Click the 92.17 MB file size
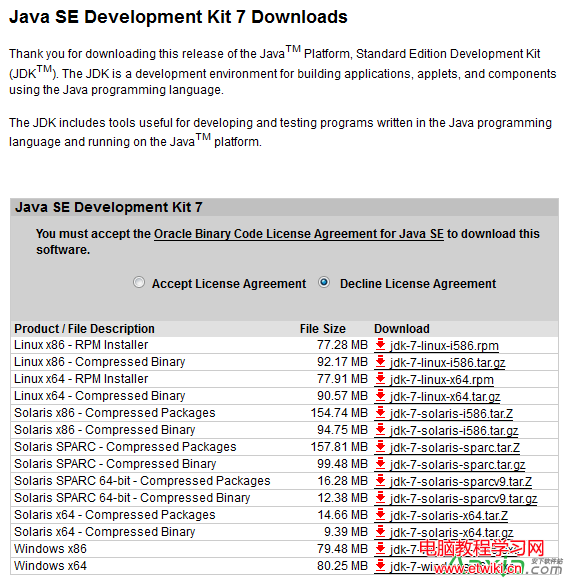This screenshot has height=585, width=570. (x=342, y=362)
